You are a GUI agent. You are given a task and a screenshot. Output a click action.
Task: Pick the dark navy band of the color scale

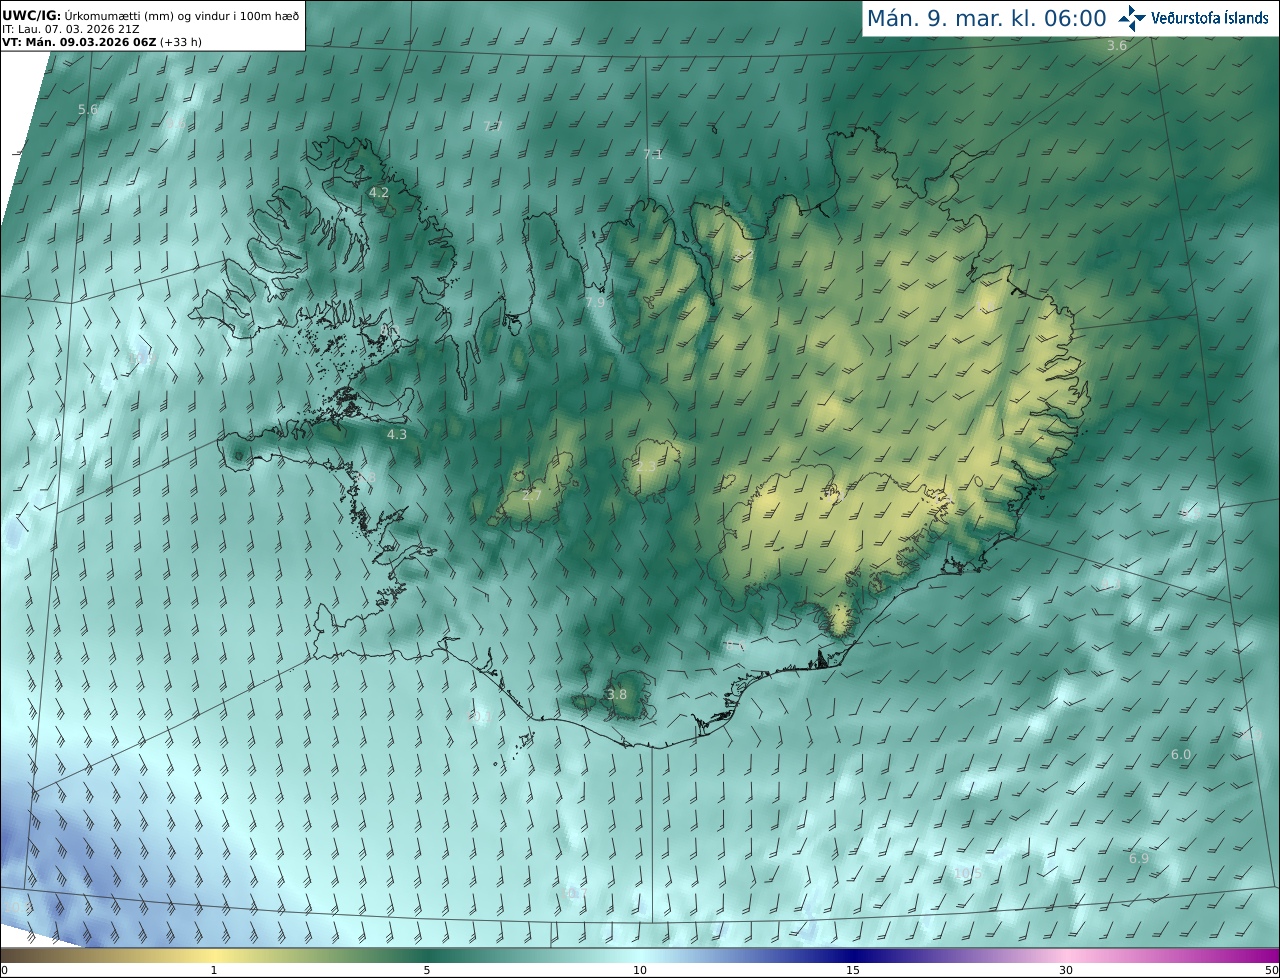click(x=853, y=956)
